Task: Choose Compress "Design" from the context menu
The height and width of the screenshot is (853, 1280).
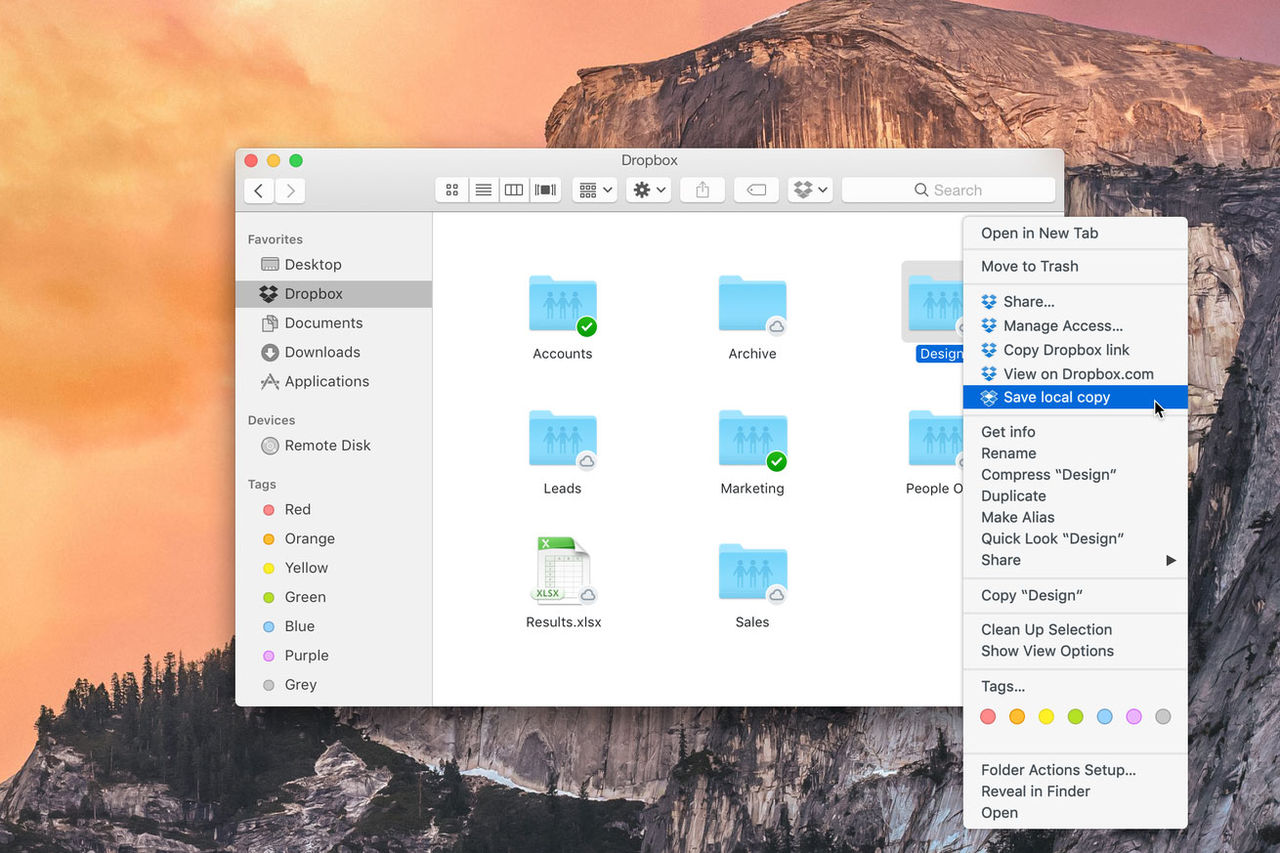Action: tap(1046, 474)
